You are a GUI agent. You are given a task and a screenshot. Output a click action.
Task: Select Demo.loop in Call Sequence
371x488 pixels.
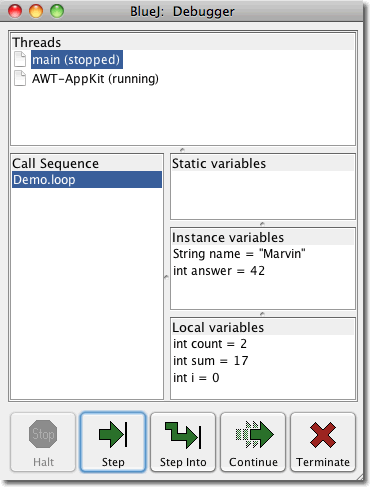[x=87, y=180]
